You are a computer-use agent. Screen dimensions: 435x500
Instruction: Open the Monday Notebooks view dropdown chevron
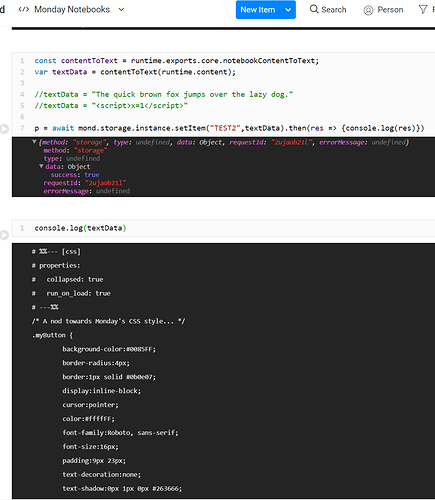coord(121,10)
